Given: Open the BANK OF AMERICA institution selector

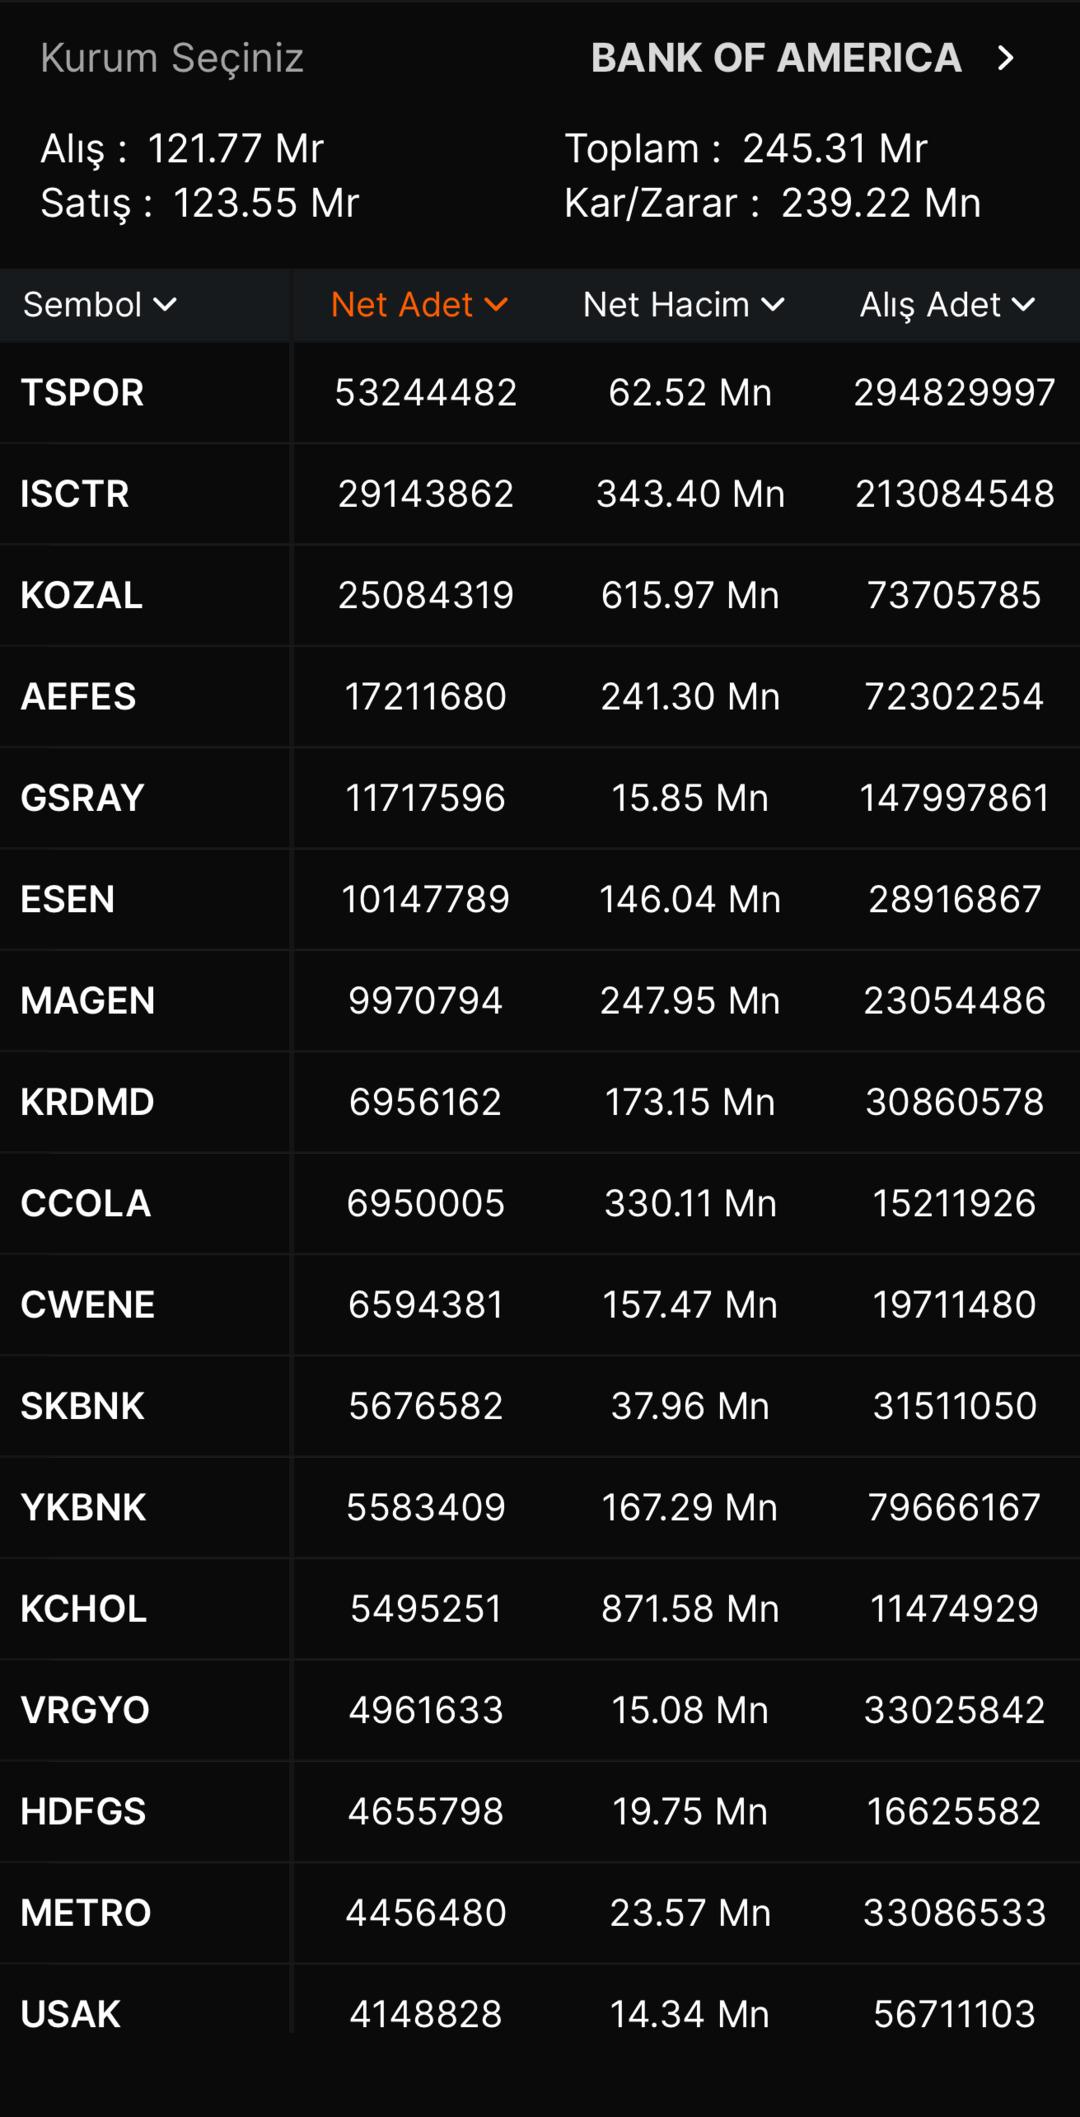Looking at the screenshot, I should tap(776, 58).
